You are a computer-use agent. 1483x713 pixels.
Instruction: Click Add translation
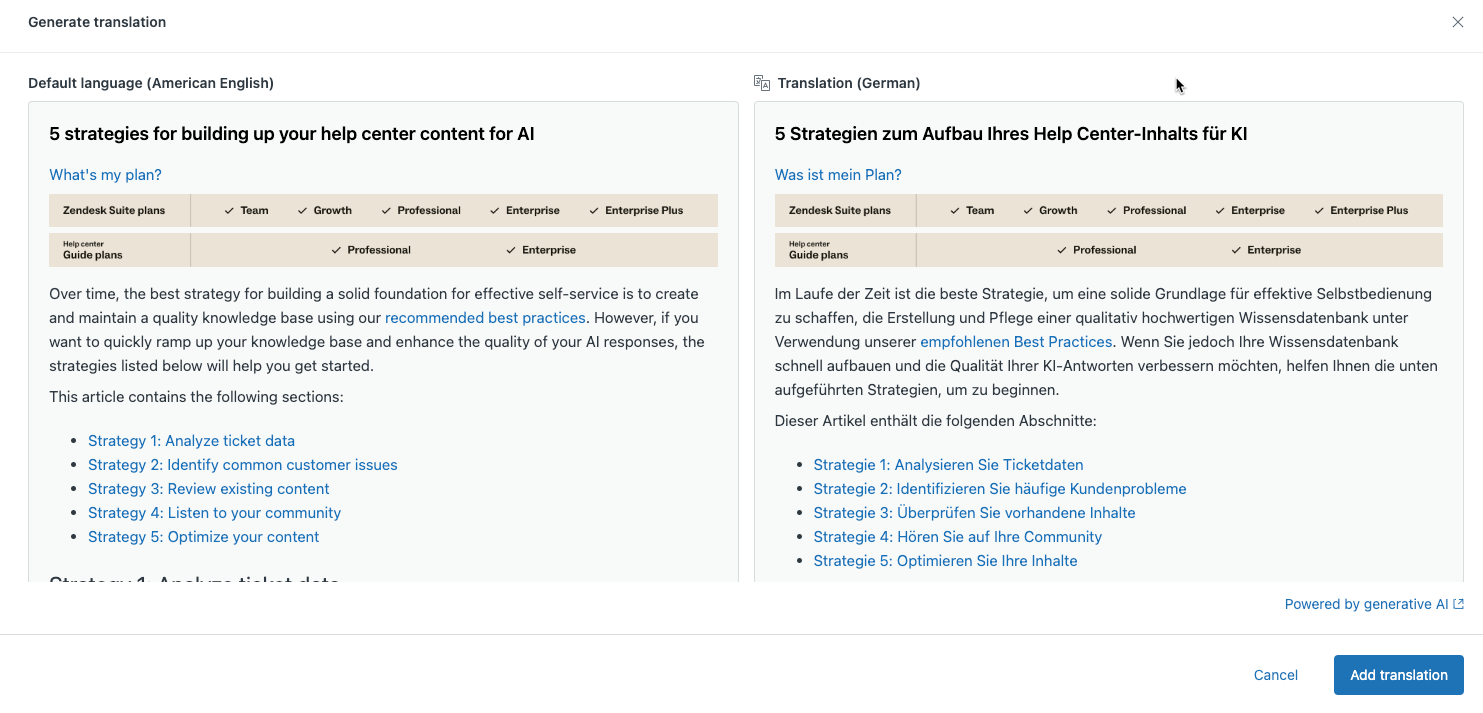pyautogui.click(x=1398, y=675)
